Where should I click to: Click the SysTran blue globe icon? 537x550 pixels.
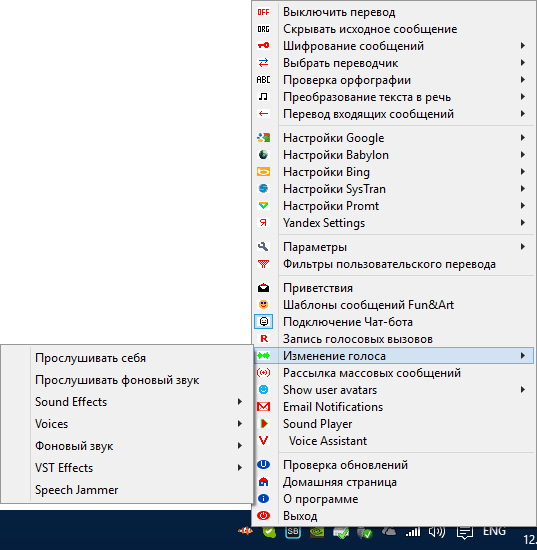pos(263,188)
